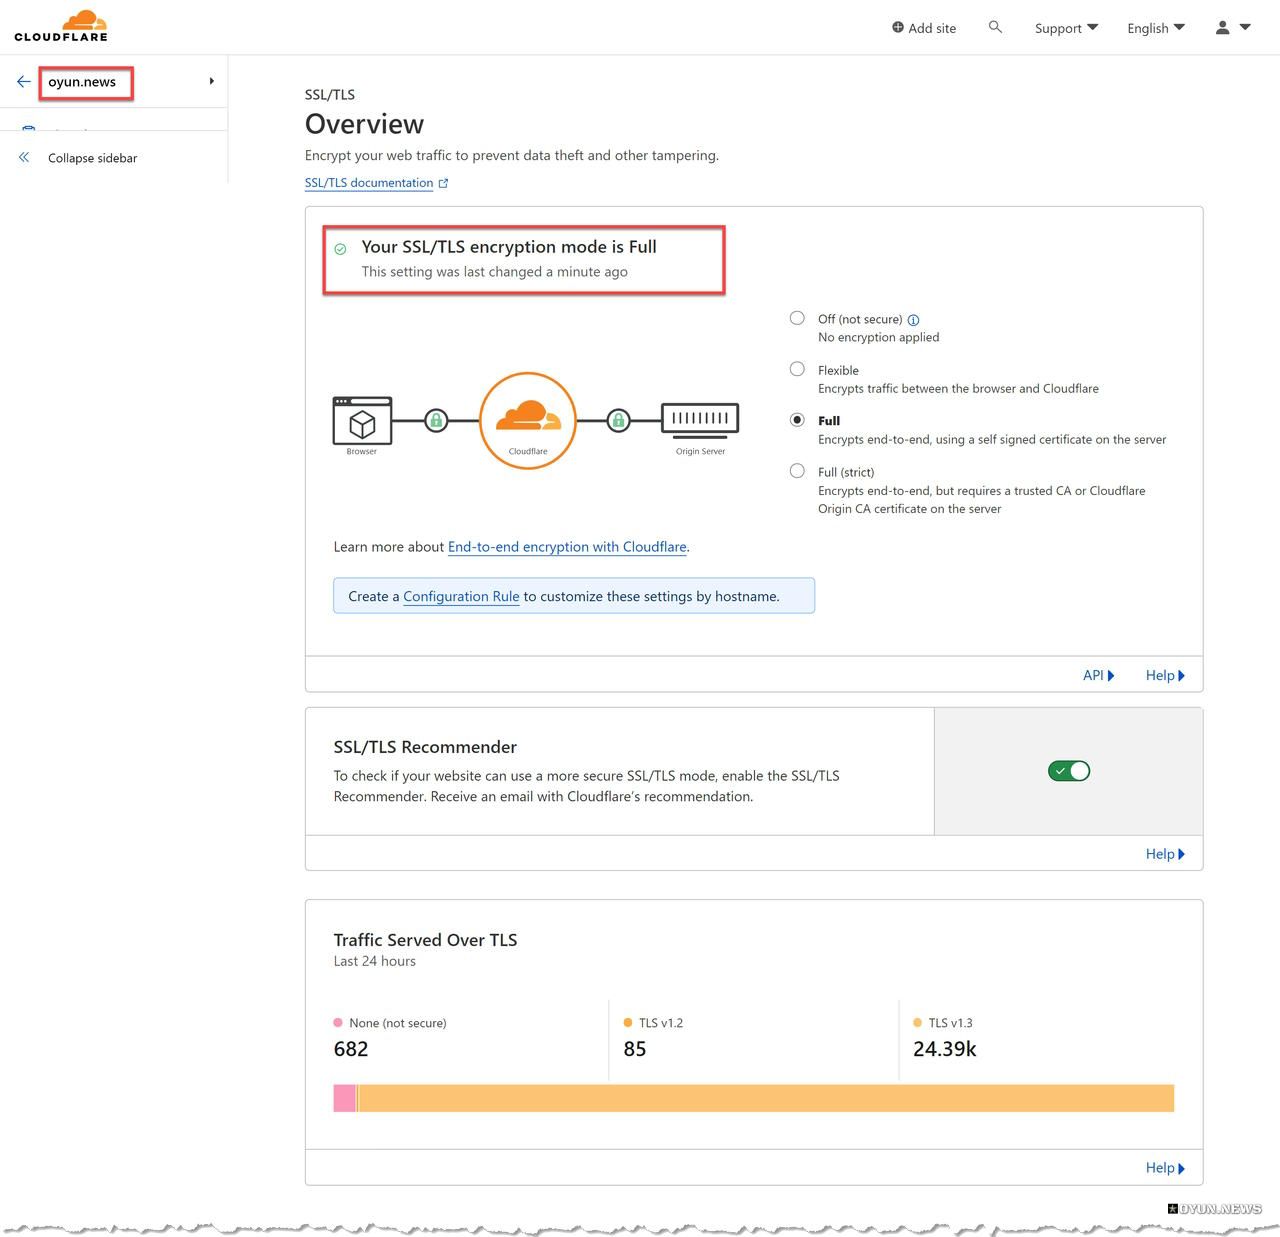This screenshot has height=1237, width=1280.
Task: Click the 85 TLS v1.2 value
Action: coord(635,1049)
